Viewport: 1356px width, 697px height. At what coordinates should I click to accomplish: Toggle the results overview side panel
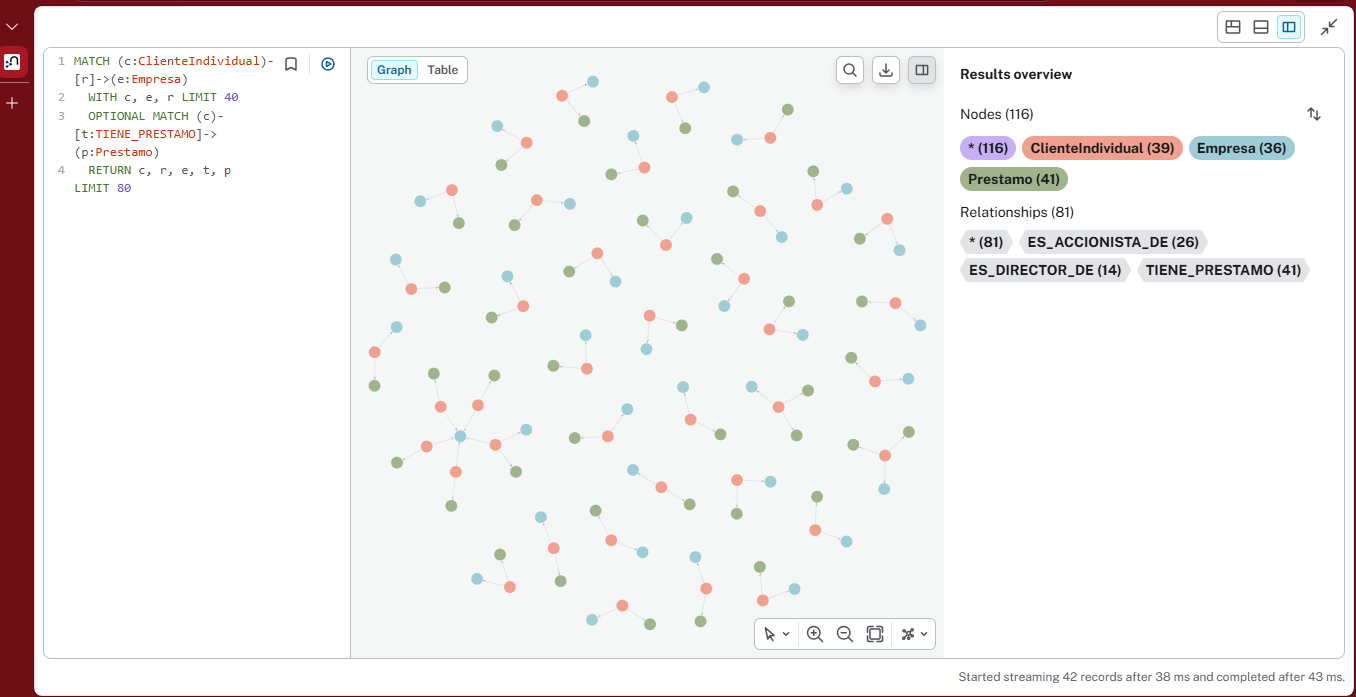tap(922, 70)
